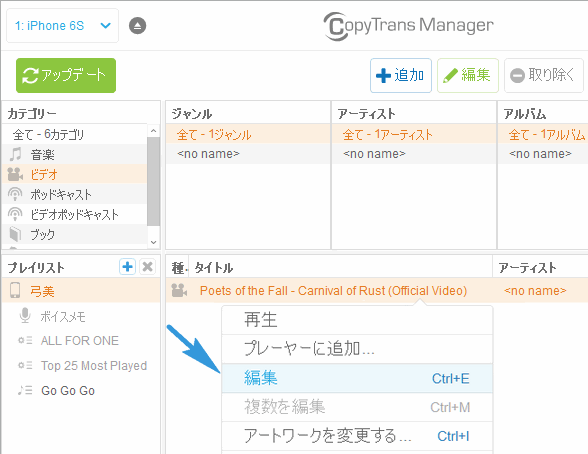Click video icon beside Poets of the Fall track
This screenshot has width=588, height=454.
179,291
